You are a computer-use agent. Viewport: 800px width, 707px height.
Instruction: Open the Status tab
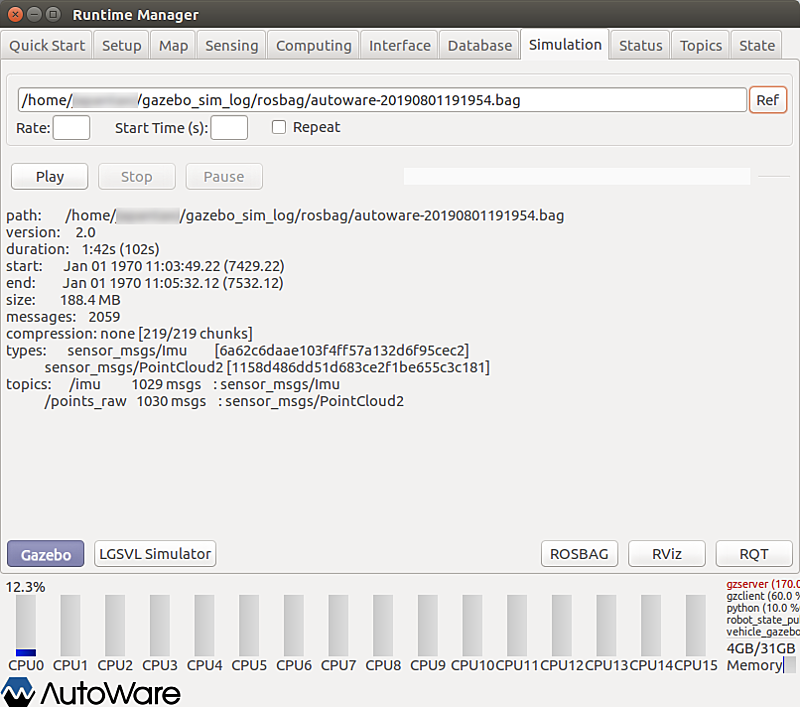(640, 45)
